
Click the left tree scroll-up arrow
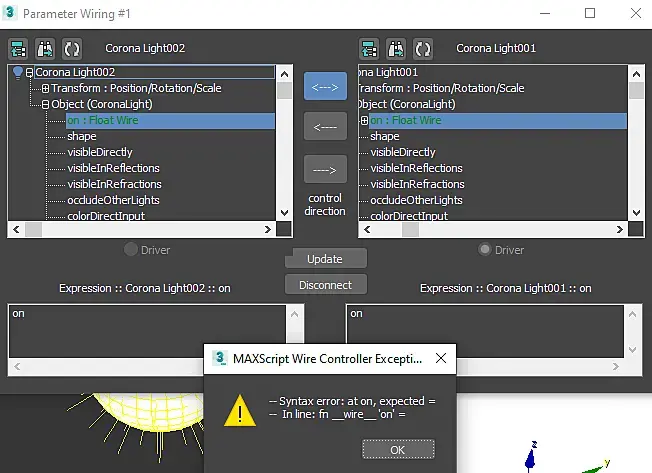pyautogui.click(x=284, y=74)
